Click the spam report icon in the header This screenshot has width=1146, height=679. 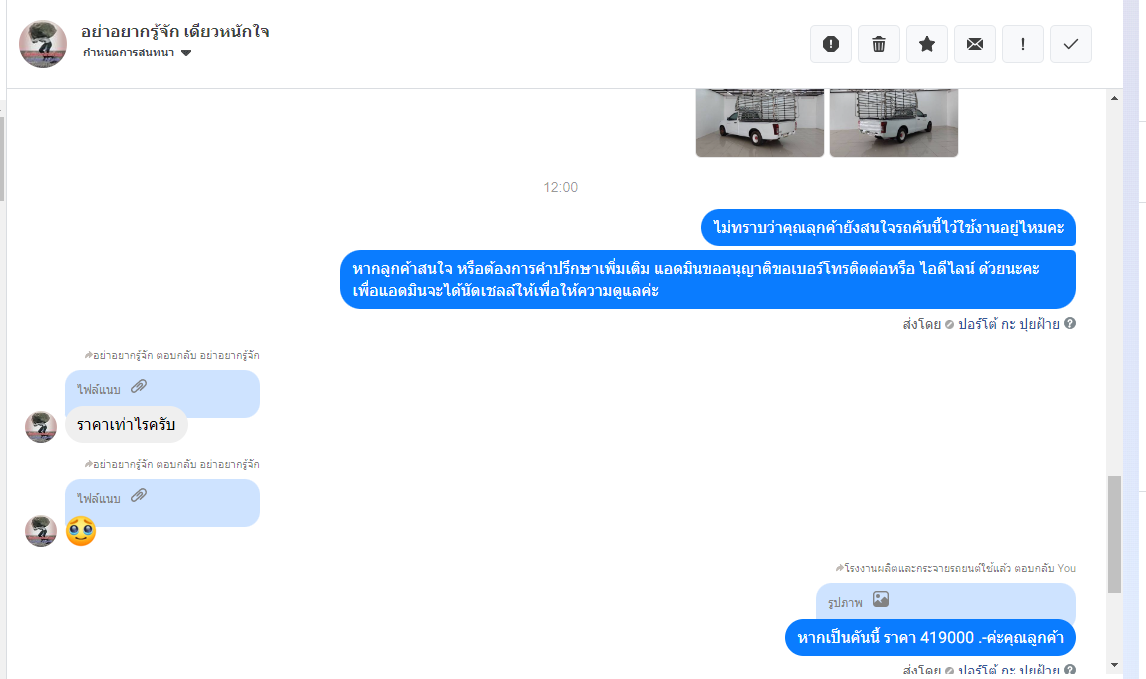tap(831, 44)
